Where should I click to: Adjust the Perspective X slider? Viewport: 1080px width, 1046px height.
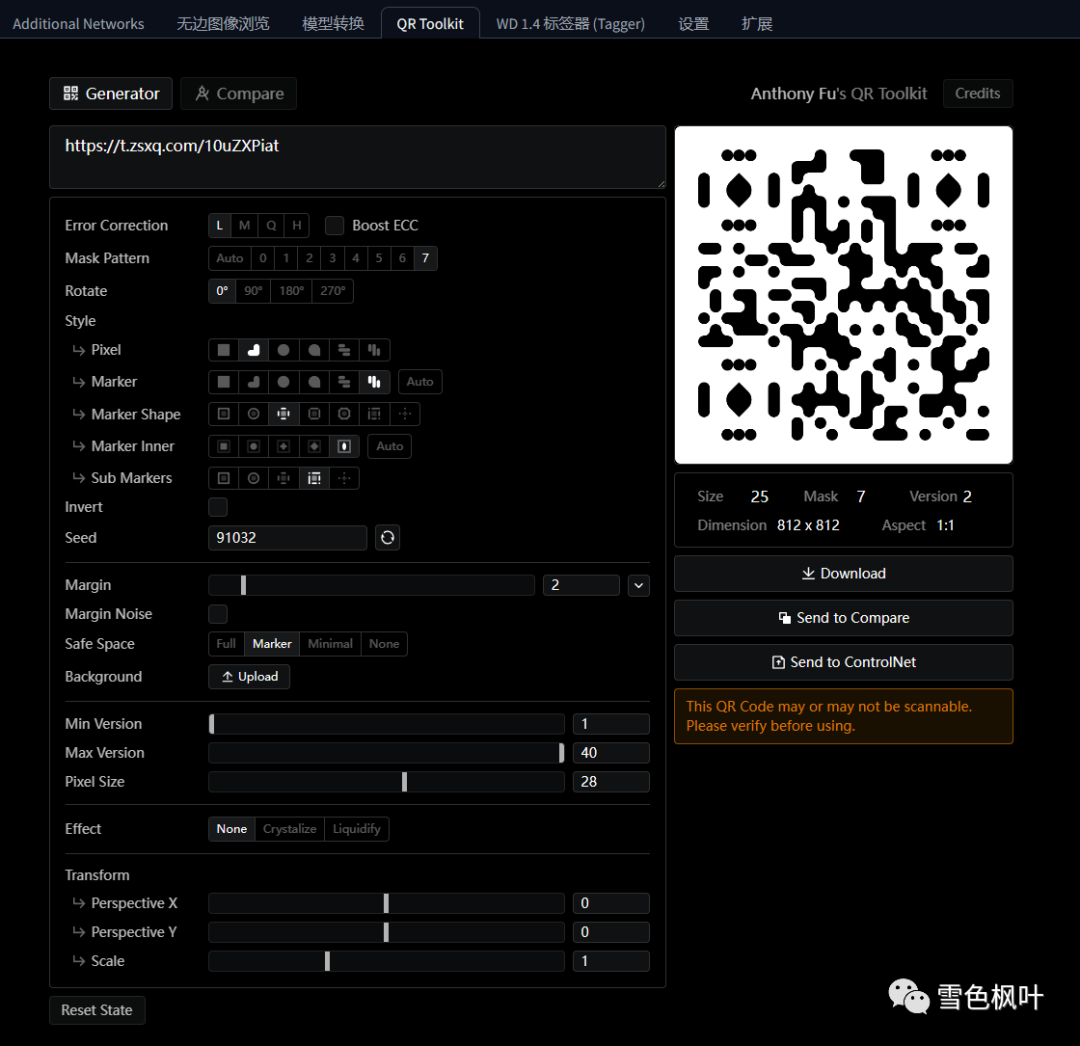click(x=386, y=903)
